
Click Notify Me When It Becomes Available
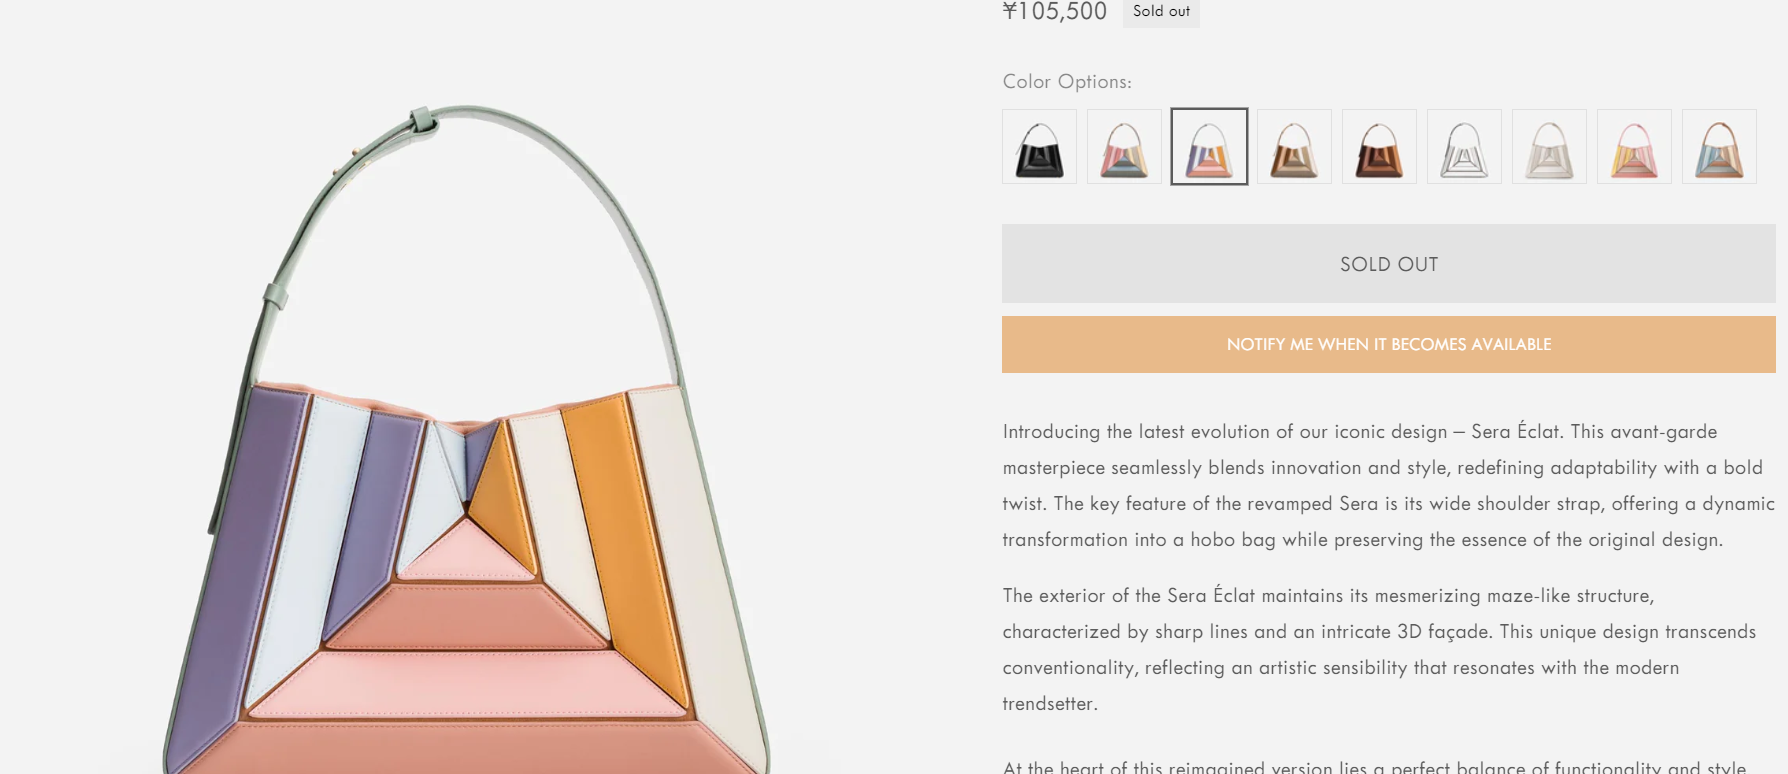tap(1388, 345)
